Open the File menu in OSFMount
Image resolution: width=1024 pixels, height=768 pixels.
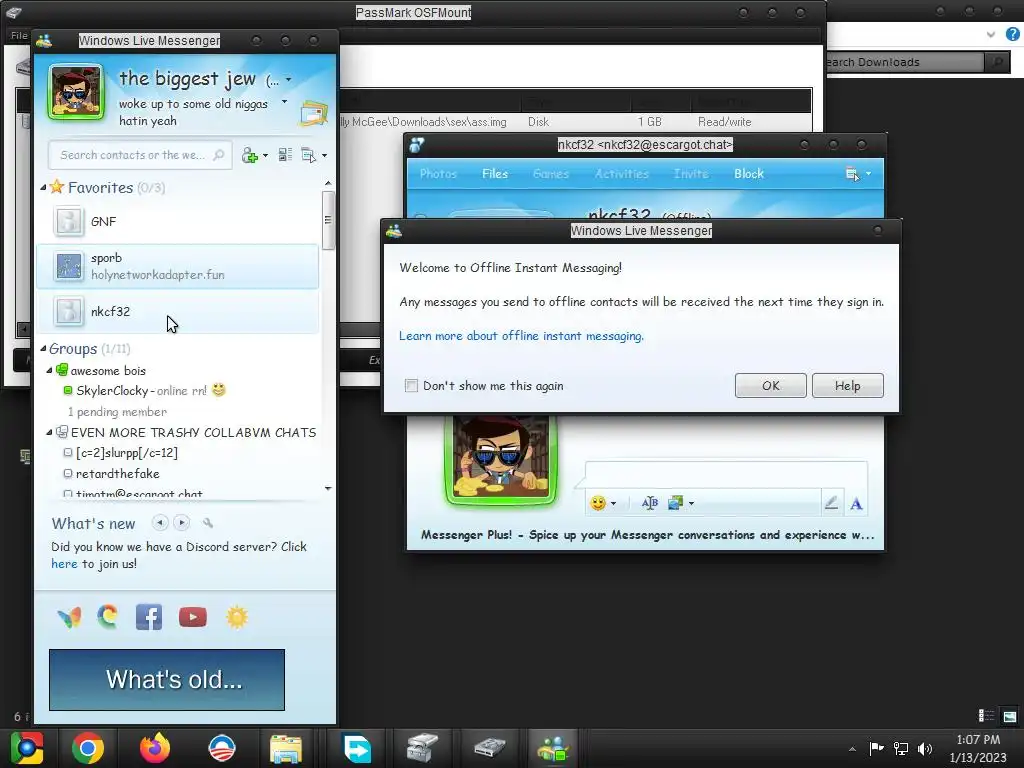pyautogui.click(x=19, y=35)
